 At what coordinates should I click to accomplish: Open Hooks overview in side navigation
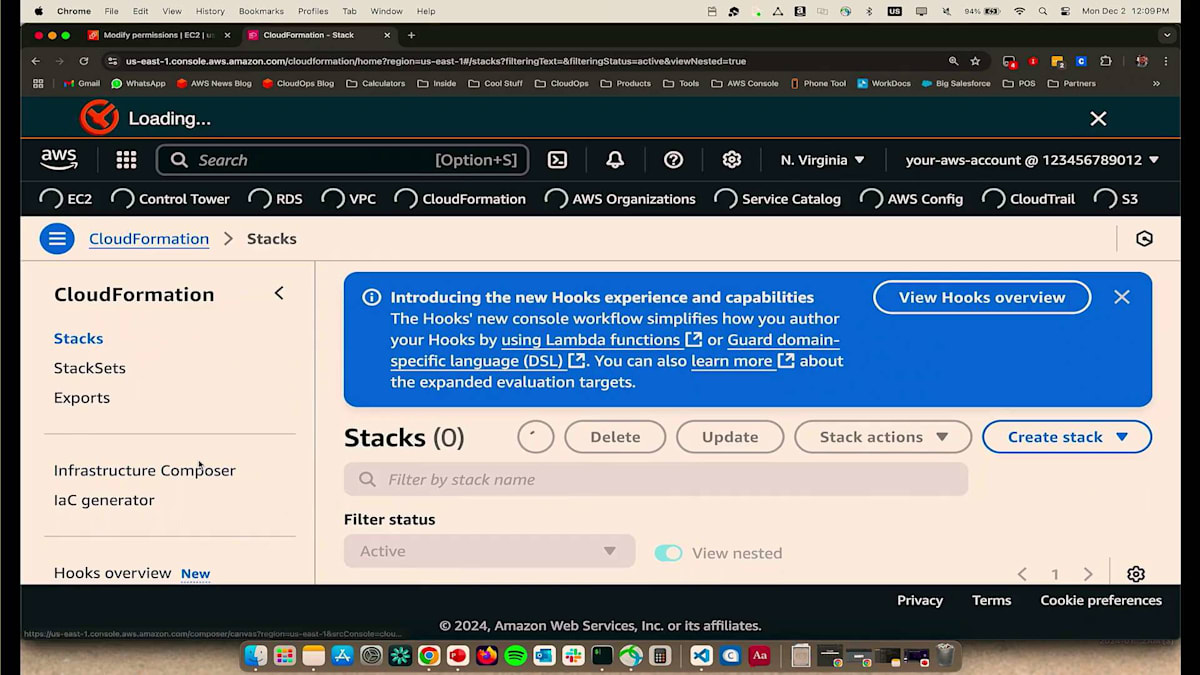coord(113,573)
